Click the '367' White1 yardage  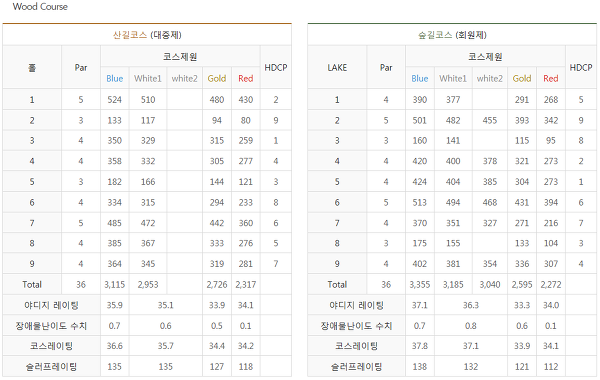[148, 243]
